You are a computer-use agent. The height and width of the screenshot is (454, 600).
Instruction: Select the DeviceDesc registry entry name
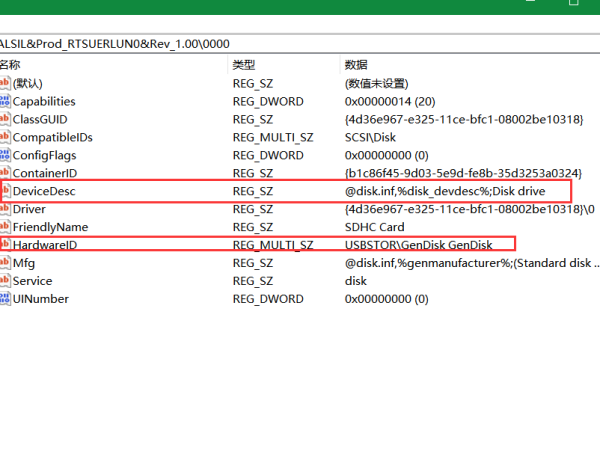(x=43, y=191)
